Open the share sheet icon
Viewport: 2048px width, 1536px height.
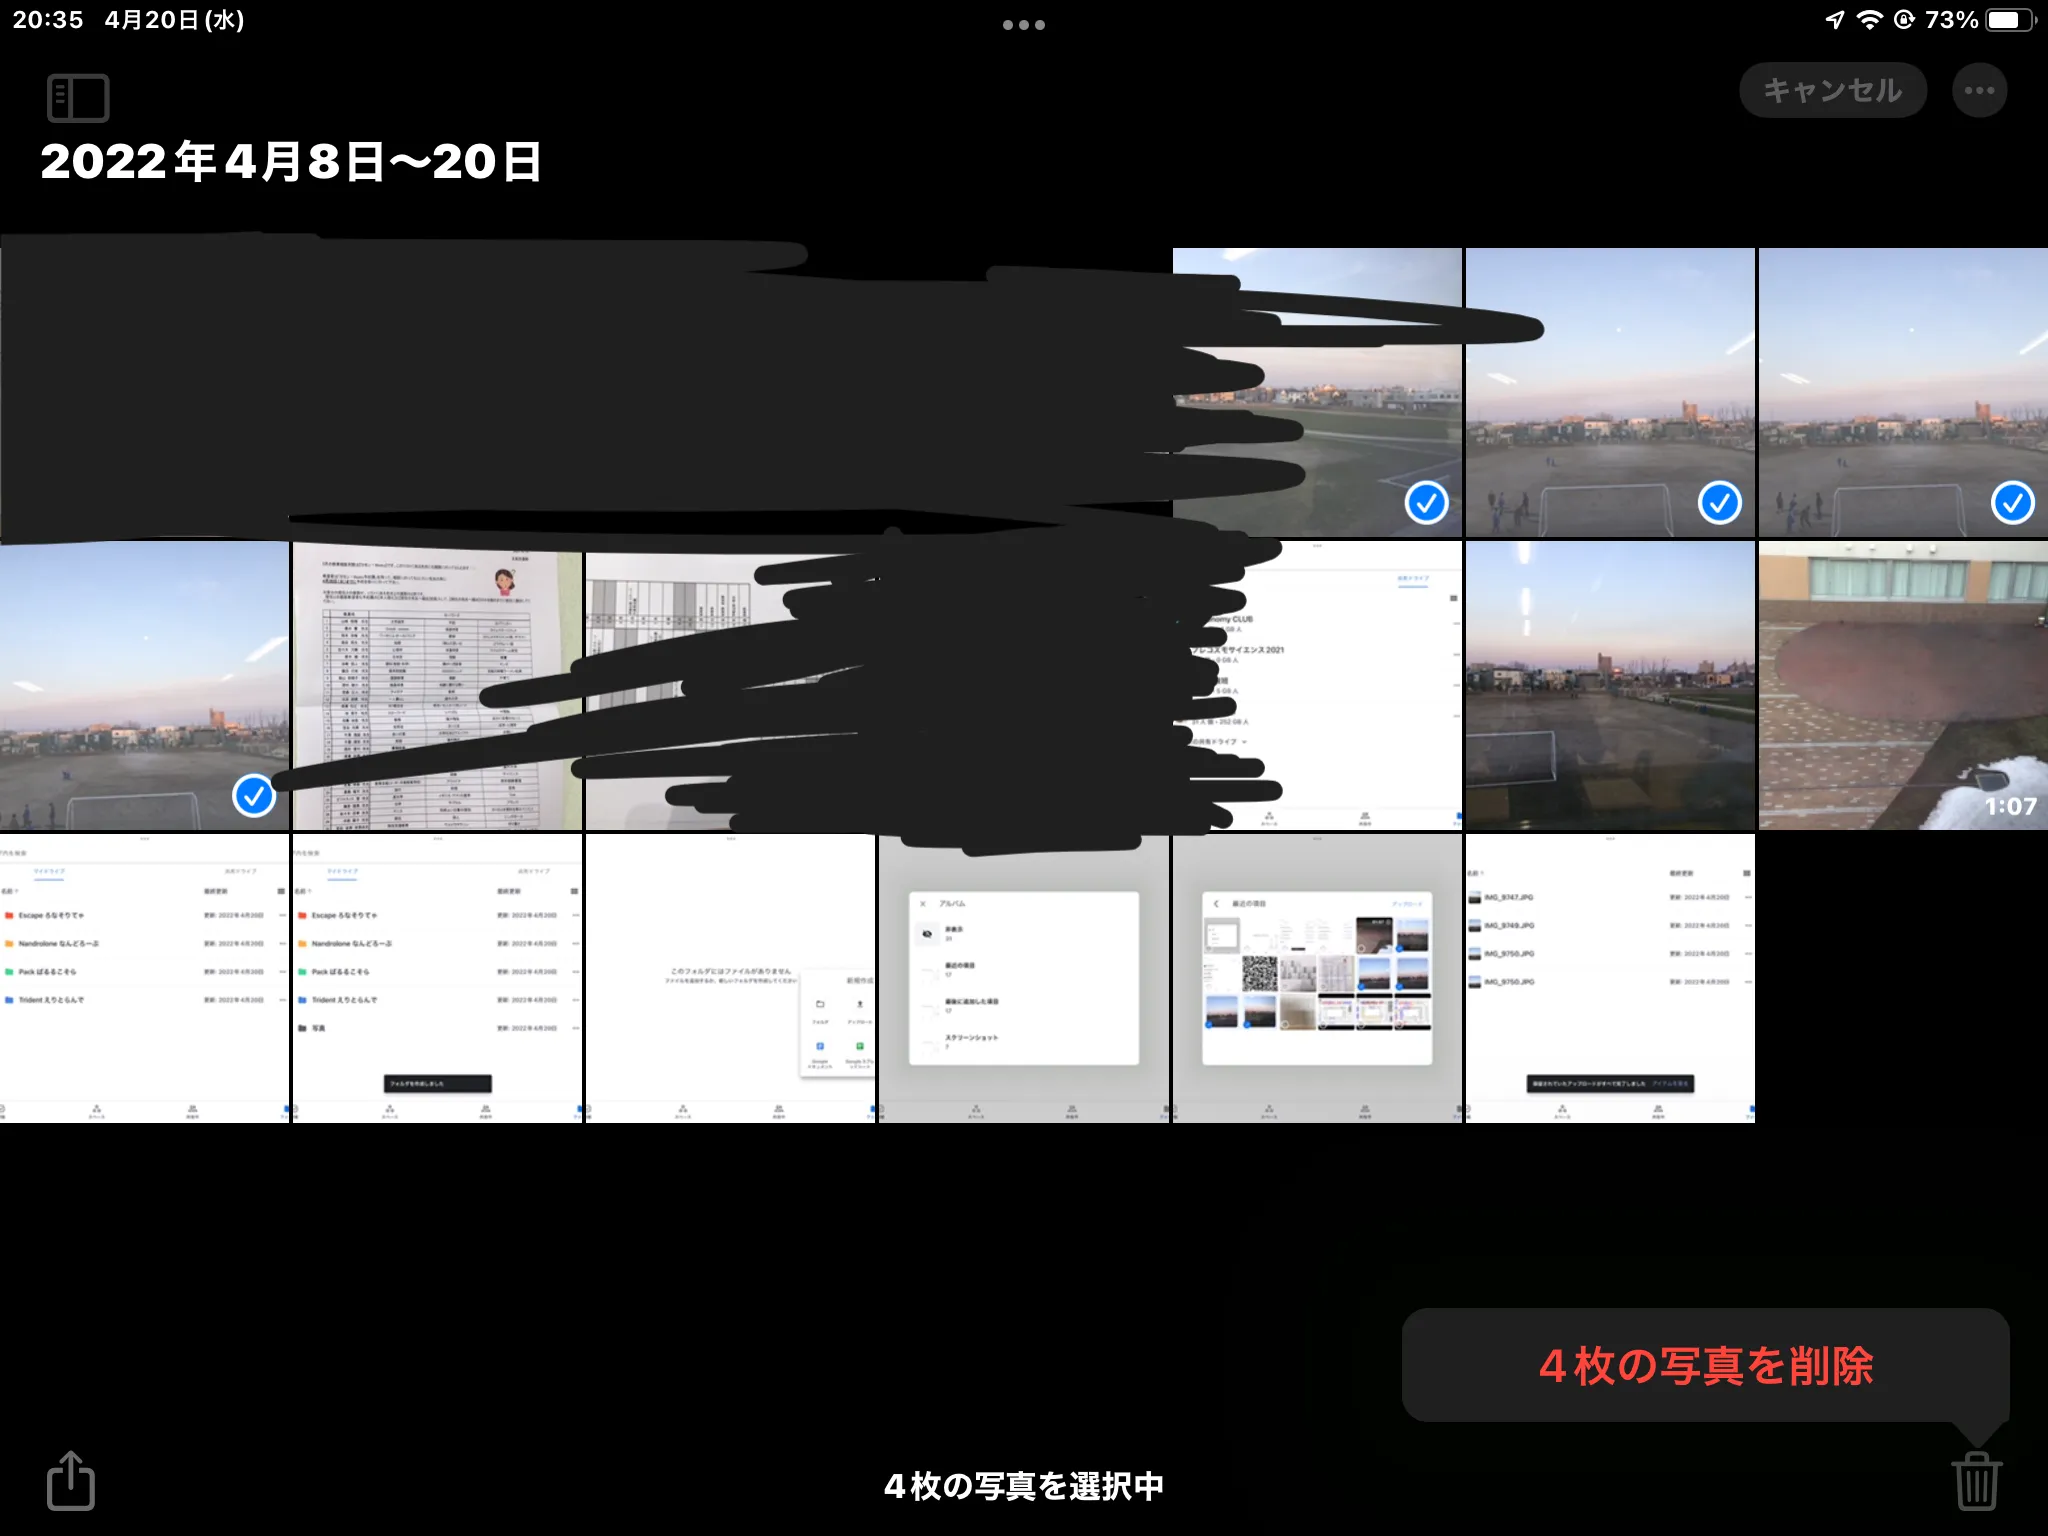pos(71,1481)
